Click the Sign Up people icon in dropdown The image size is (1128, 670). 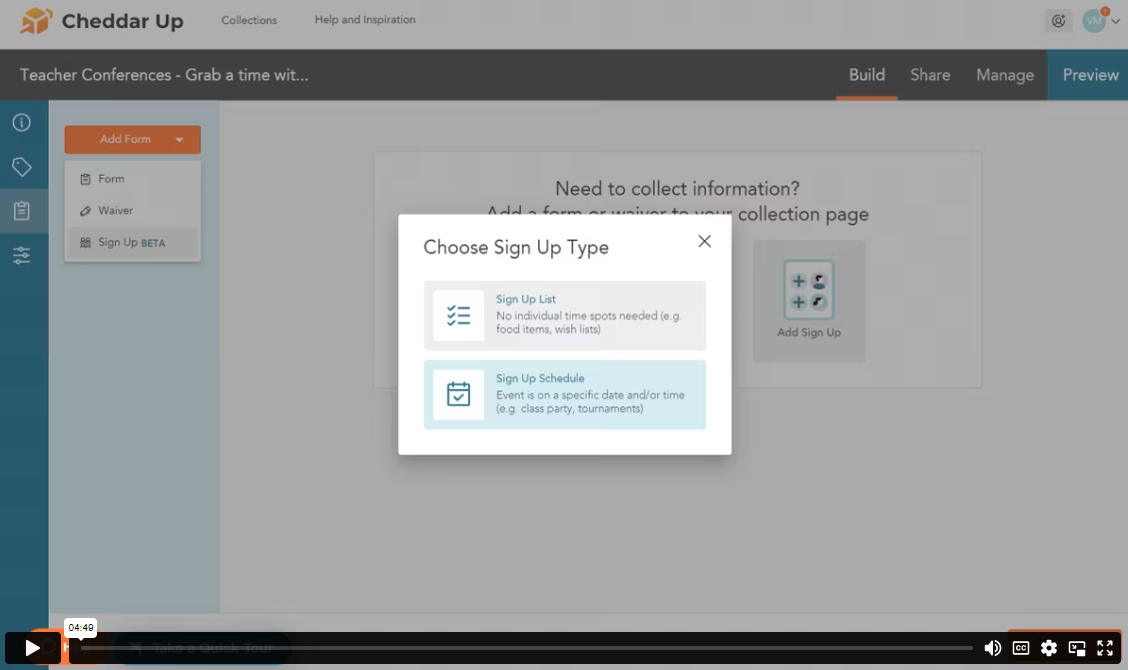[86, 243]
